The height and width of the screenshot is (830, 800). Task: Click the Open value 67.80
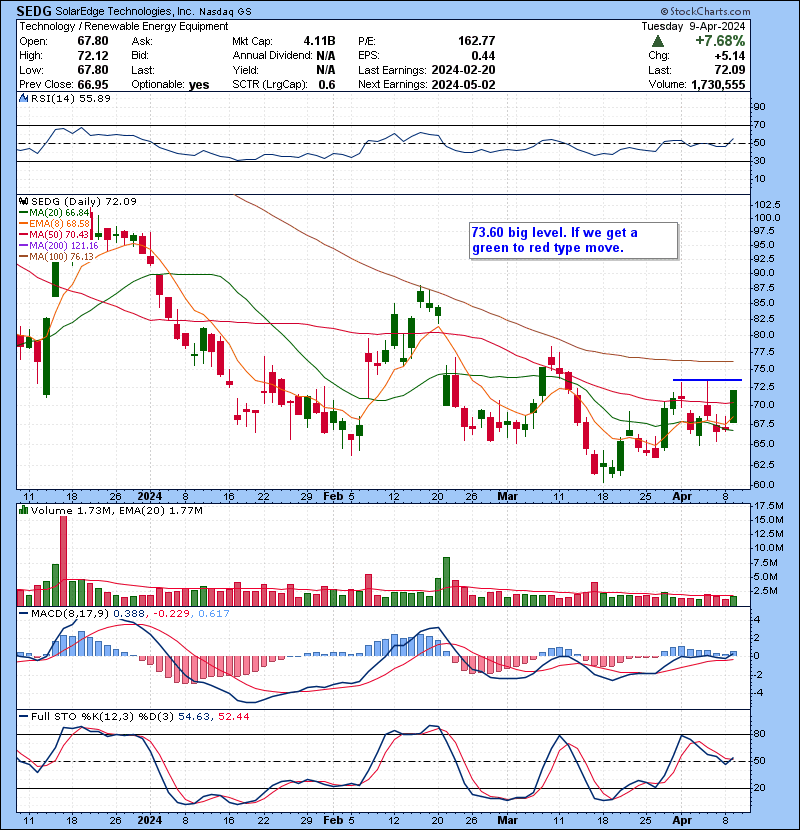click(93, 41)
